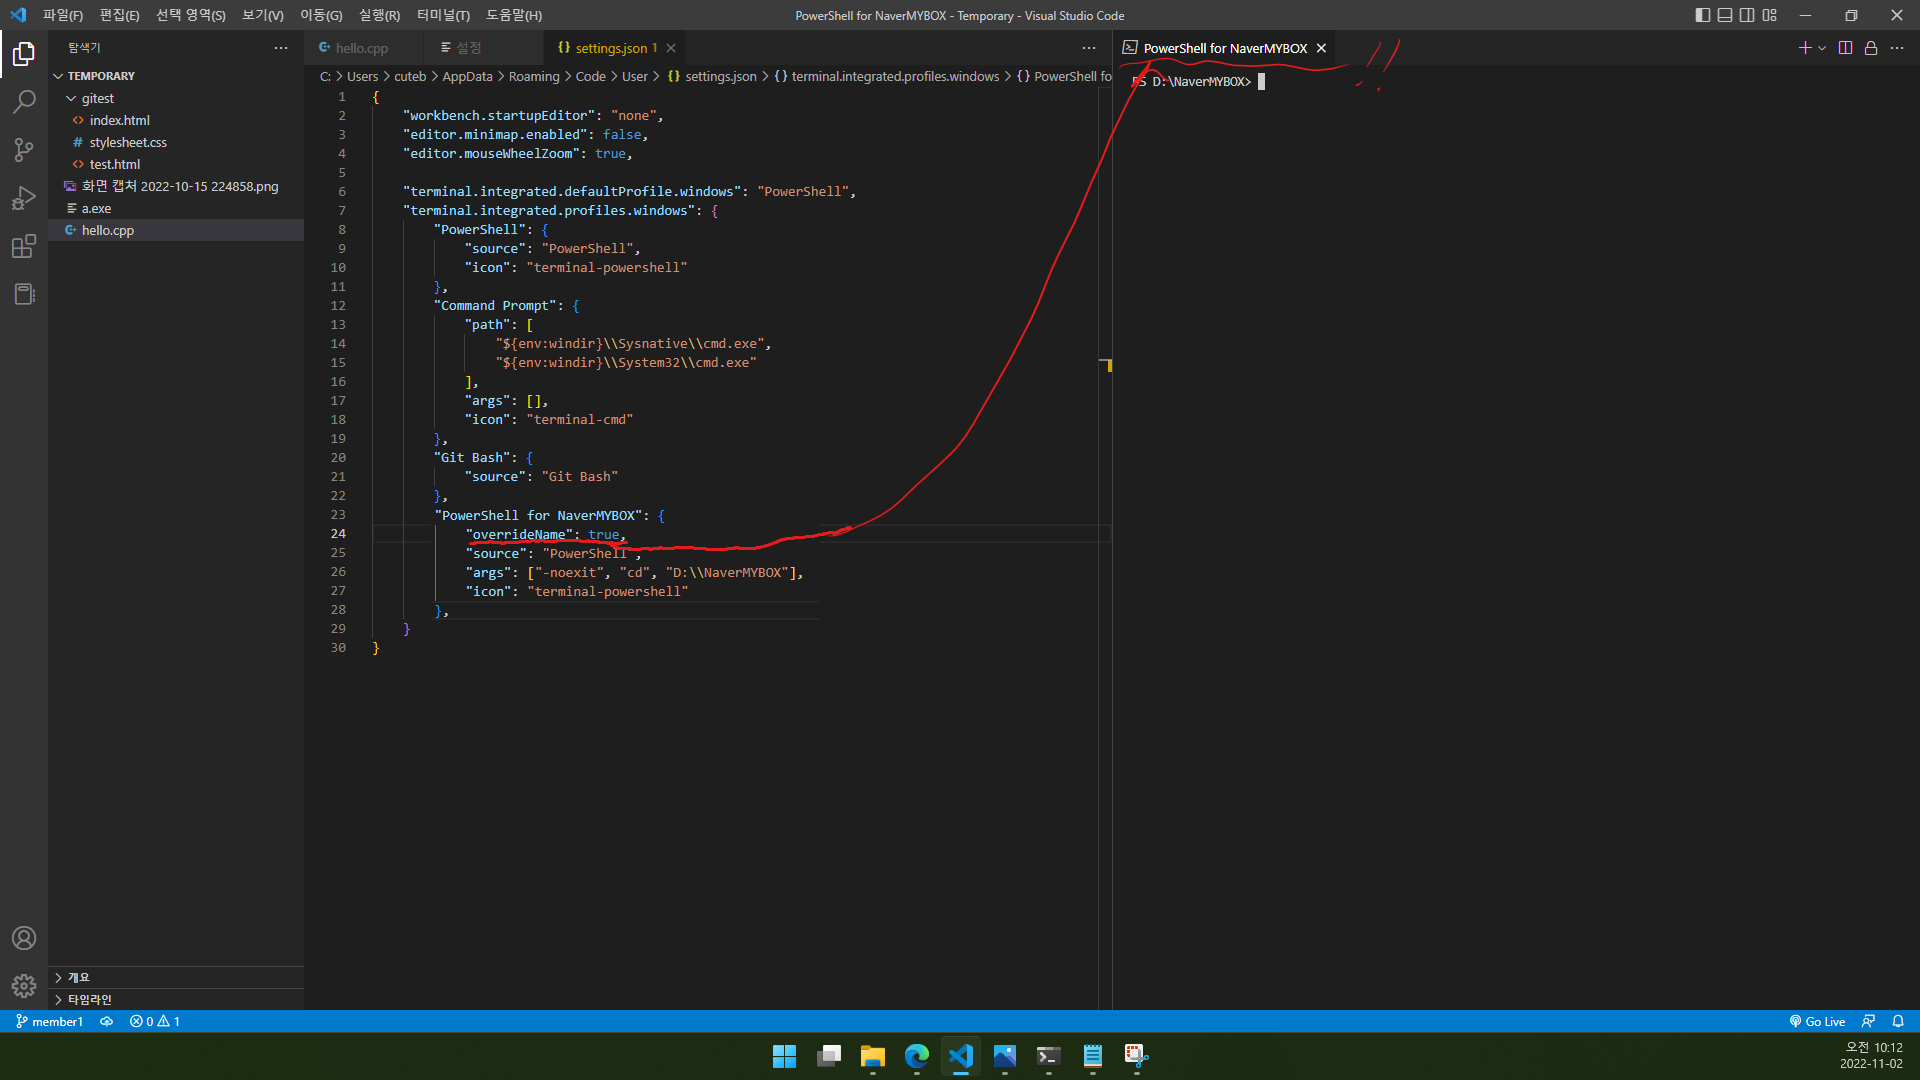Image resolution: width=1920 pixels, height=1080 pixels.
Task: Open the 보기(V) menu
Action: click(263, 15)
